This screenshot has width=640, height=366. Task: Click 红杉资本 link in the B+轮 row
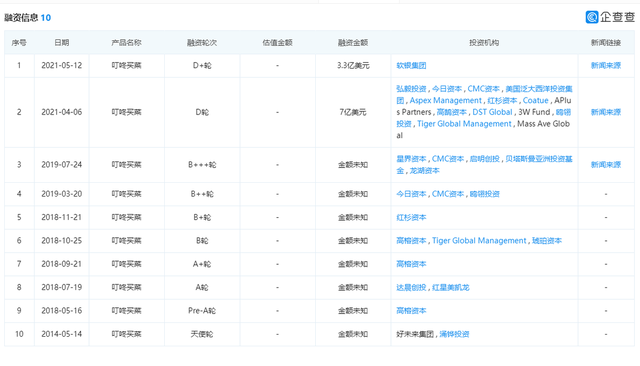411,217
